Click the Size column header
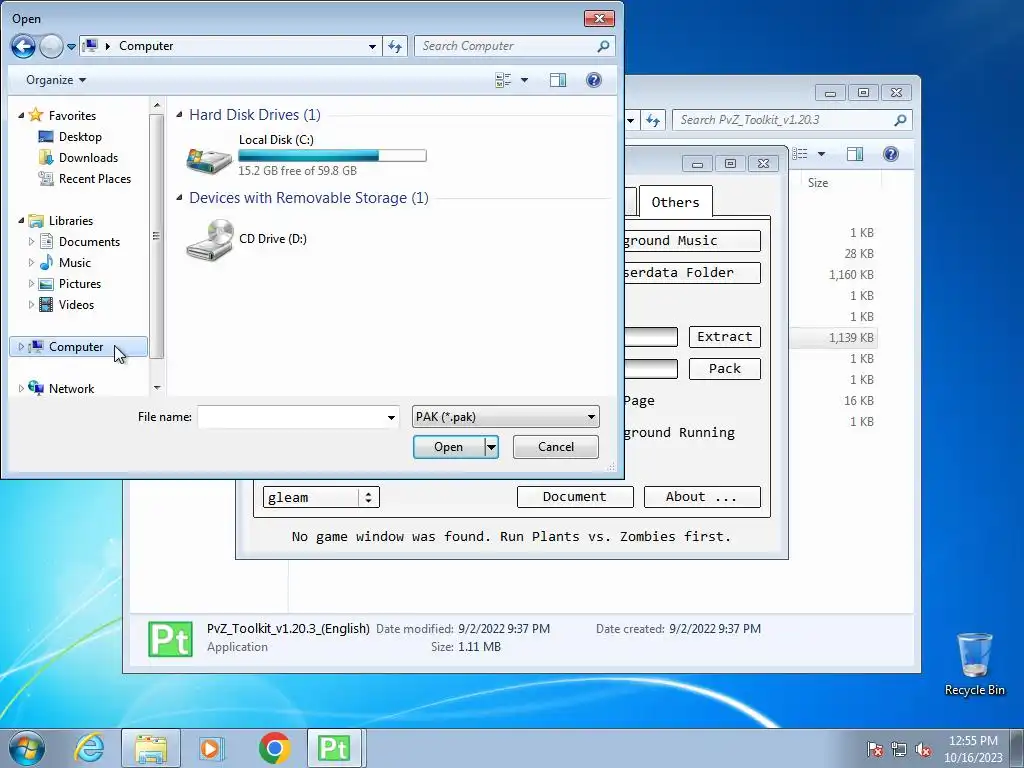Screen dimensions: 1024x768 pyautogui.click(x=818, y=183)
